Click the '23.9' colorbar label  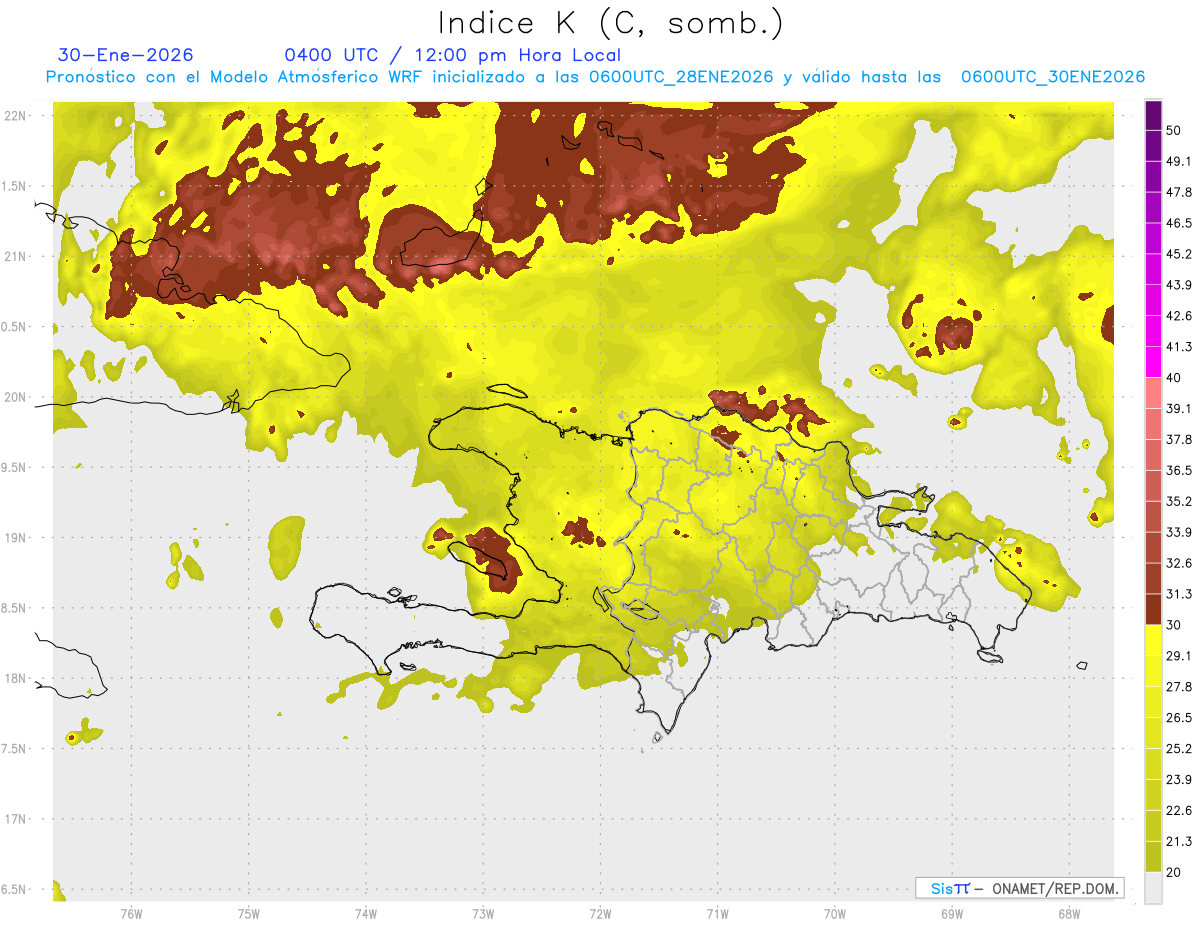click(1179, 780)
